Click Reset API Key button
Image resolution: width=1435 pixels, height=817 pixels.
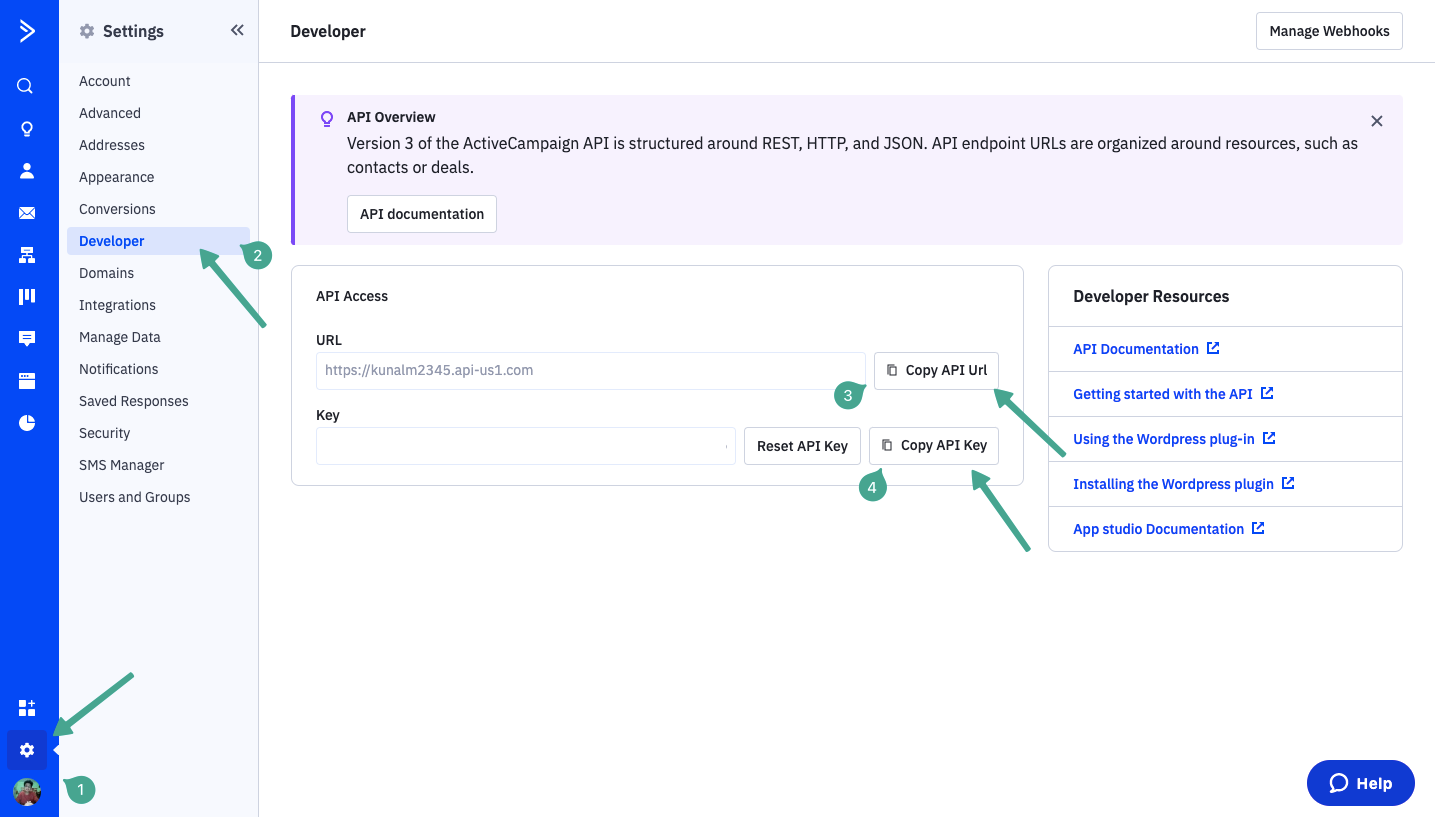[x=802, y=446]
